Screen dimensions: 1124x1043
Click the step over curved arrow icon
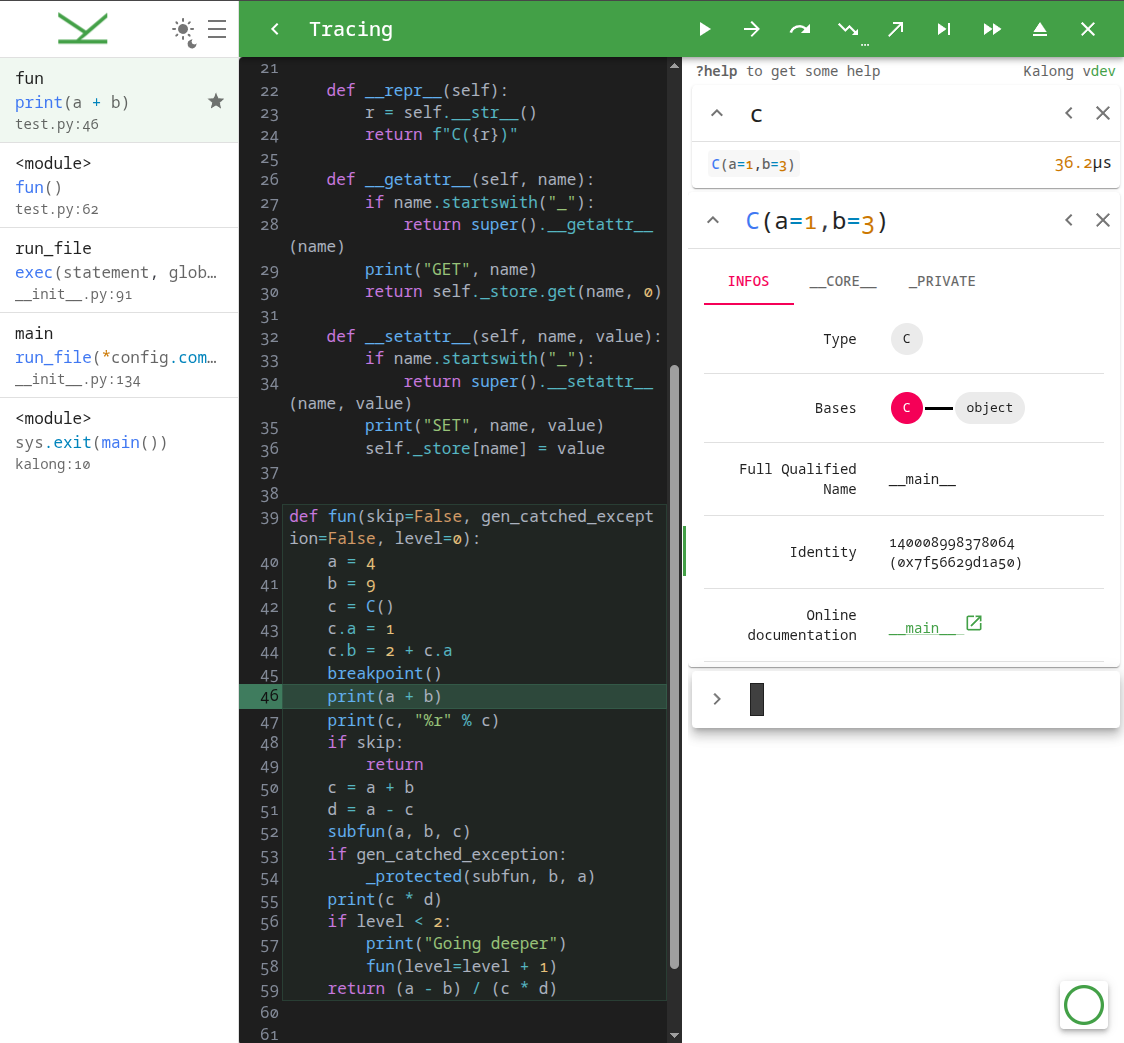coord(799,29)
